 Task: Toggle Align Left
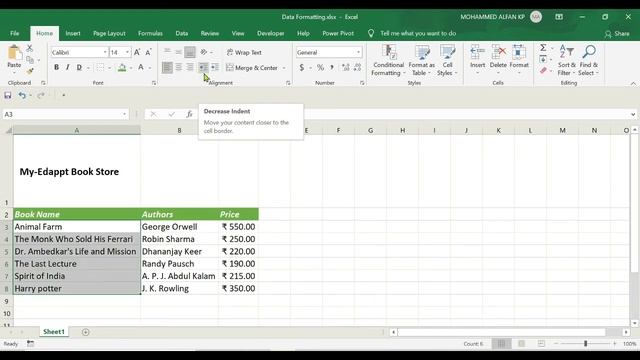(x=167, y=67)
